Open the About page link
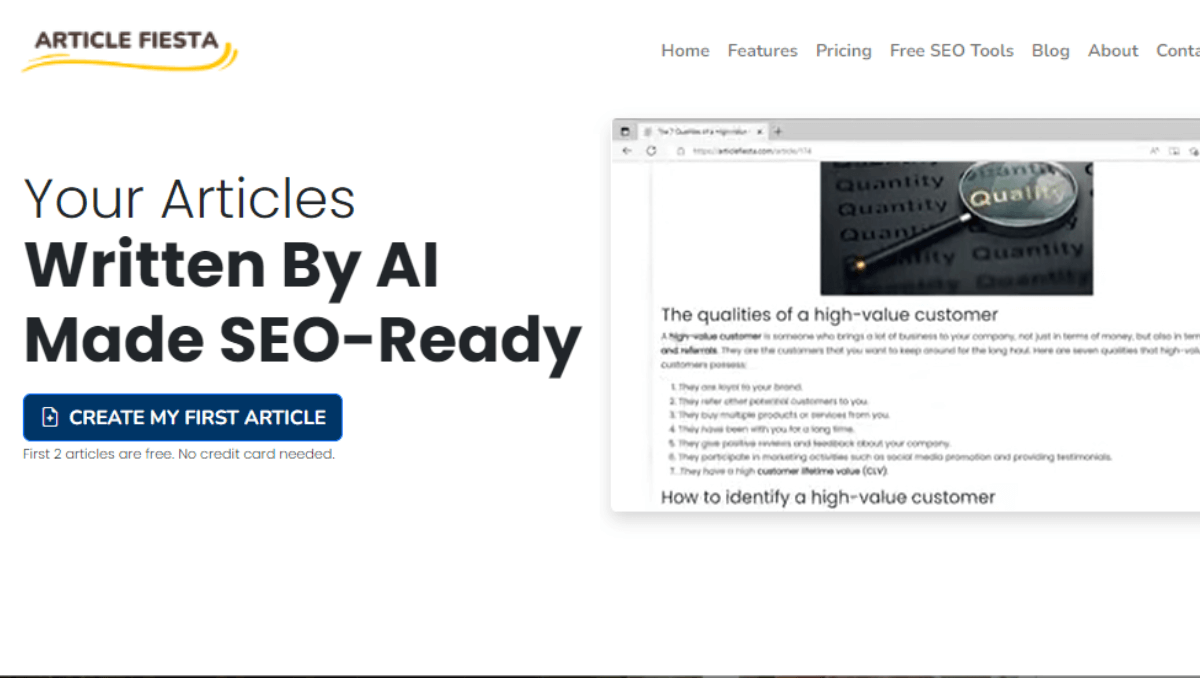 coord(1113,50)
